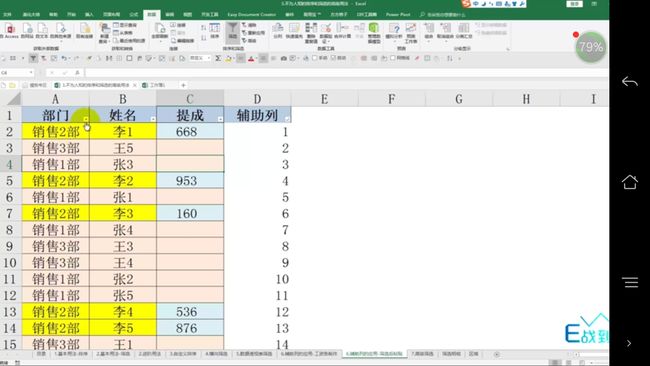Switch to the Formulas (公式) ribbon tab
This screenshot has width=650, height=366.
133,15
